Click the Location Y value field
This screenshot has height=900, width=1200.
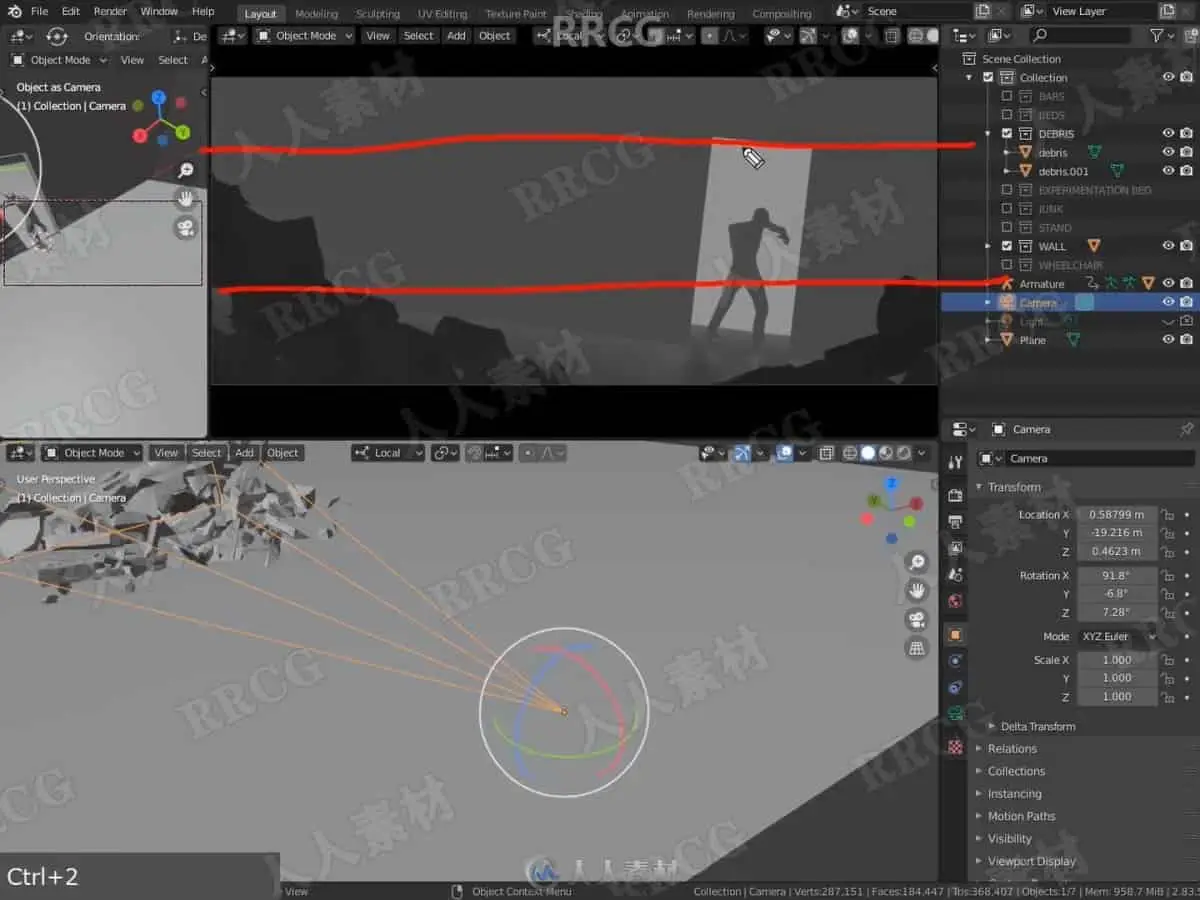[x=1116, y=533]
